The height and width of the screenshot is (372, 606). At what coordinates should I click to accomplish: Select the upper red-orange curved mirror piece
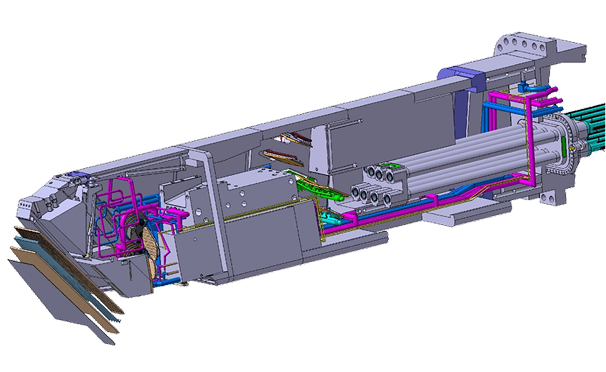297,139
